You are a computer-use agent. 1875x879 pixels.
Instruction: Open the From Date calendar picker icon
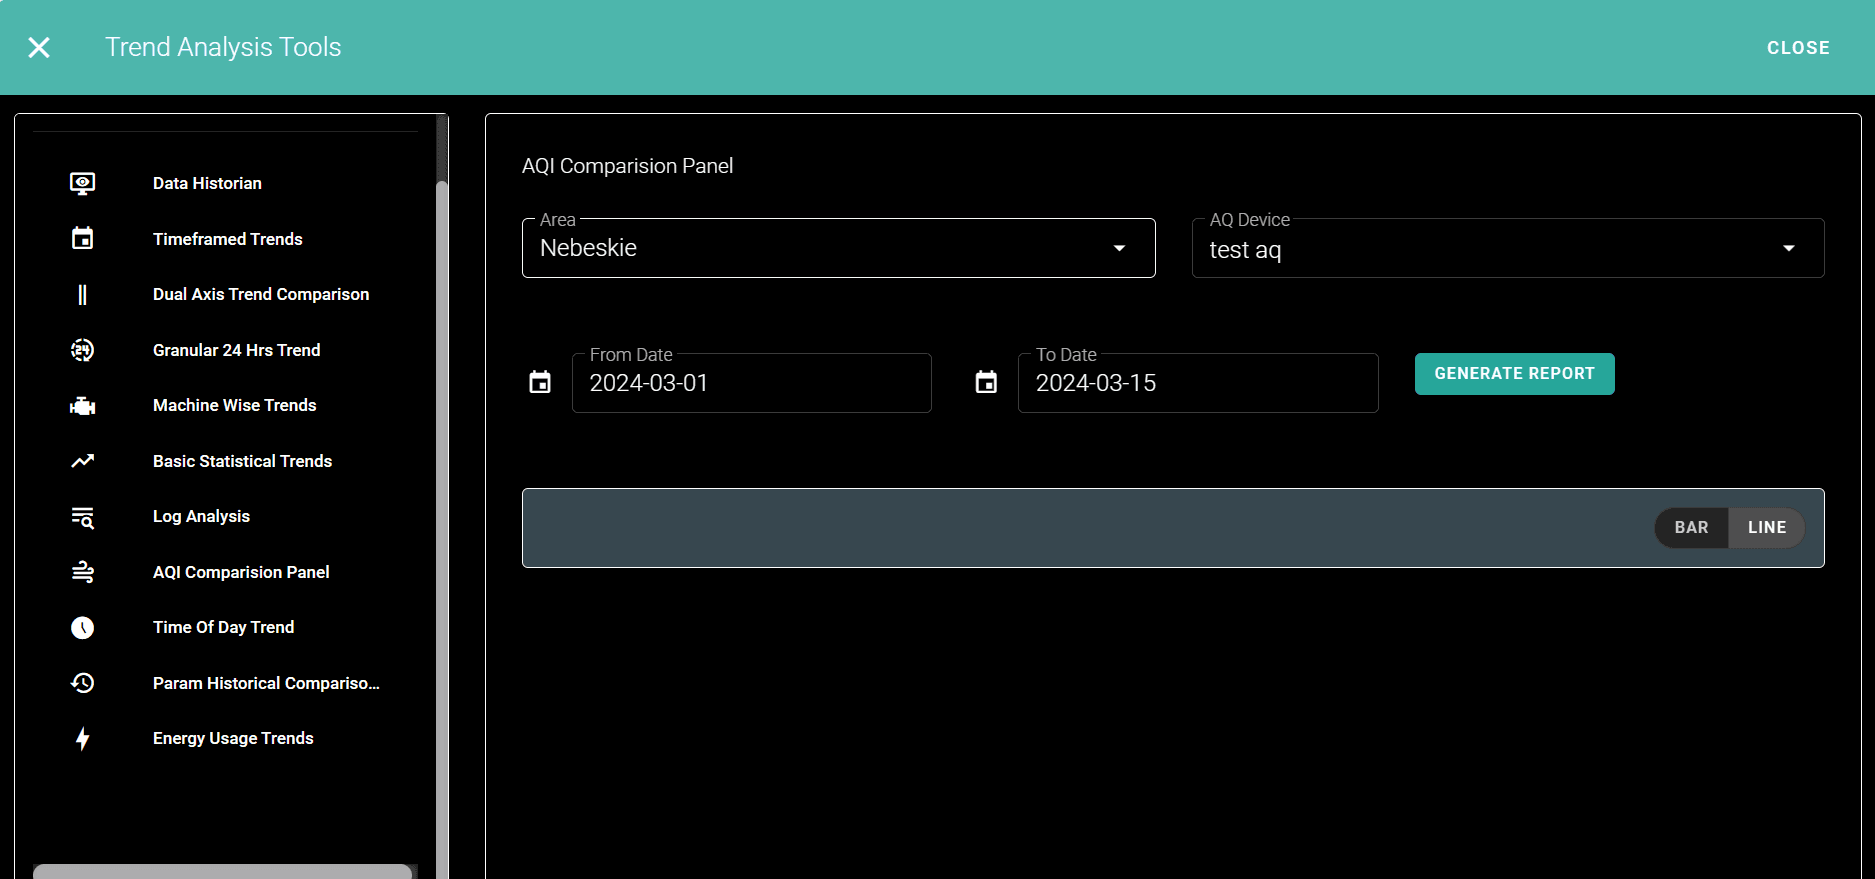pos(540,382)
